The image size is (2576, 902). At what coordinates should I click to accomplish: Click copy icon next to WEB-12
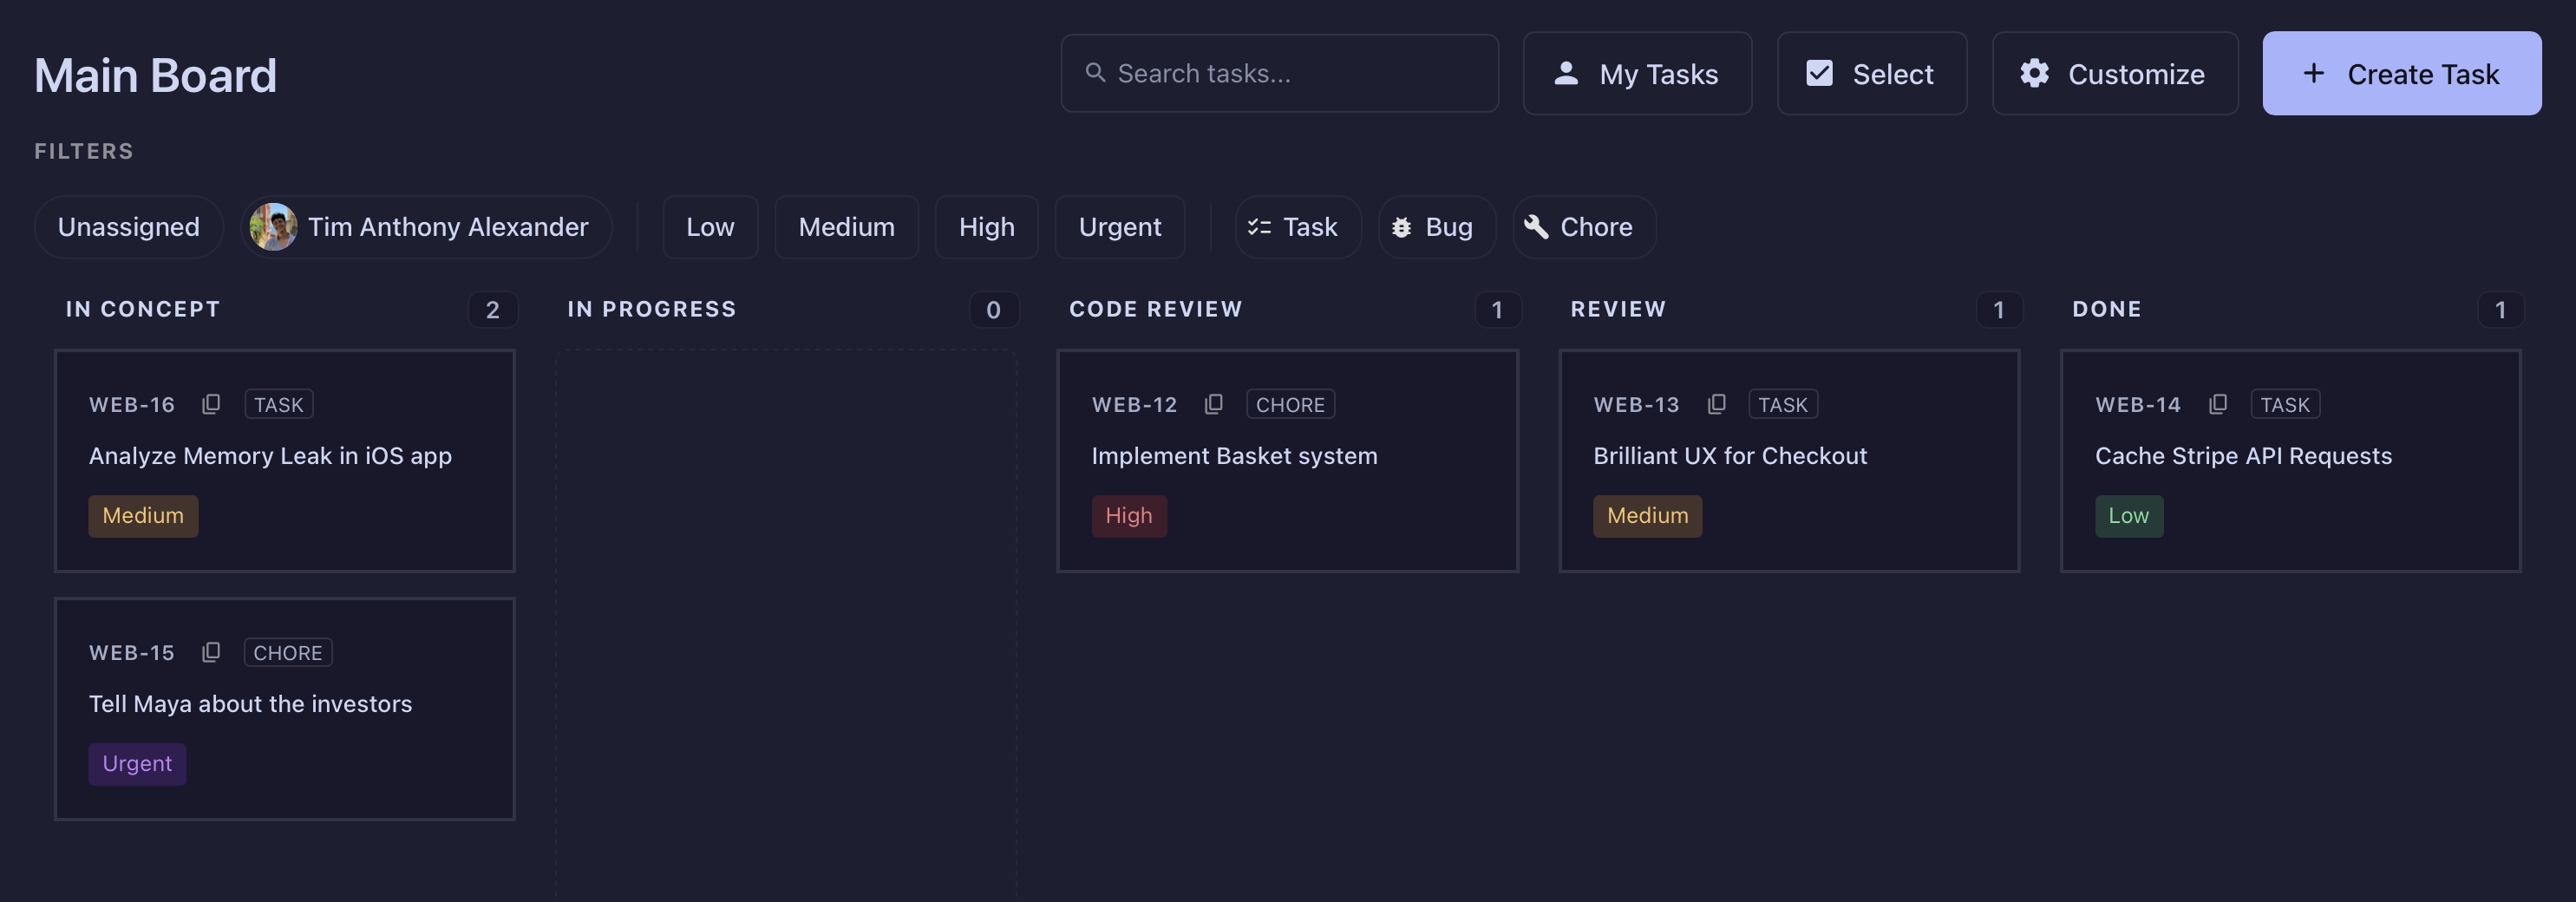pyautogui.click(x=1213, y=404)
